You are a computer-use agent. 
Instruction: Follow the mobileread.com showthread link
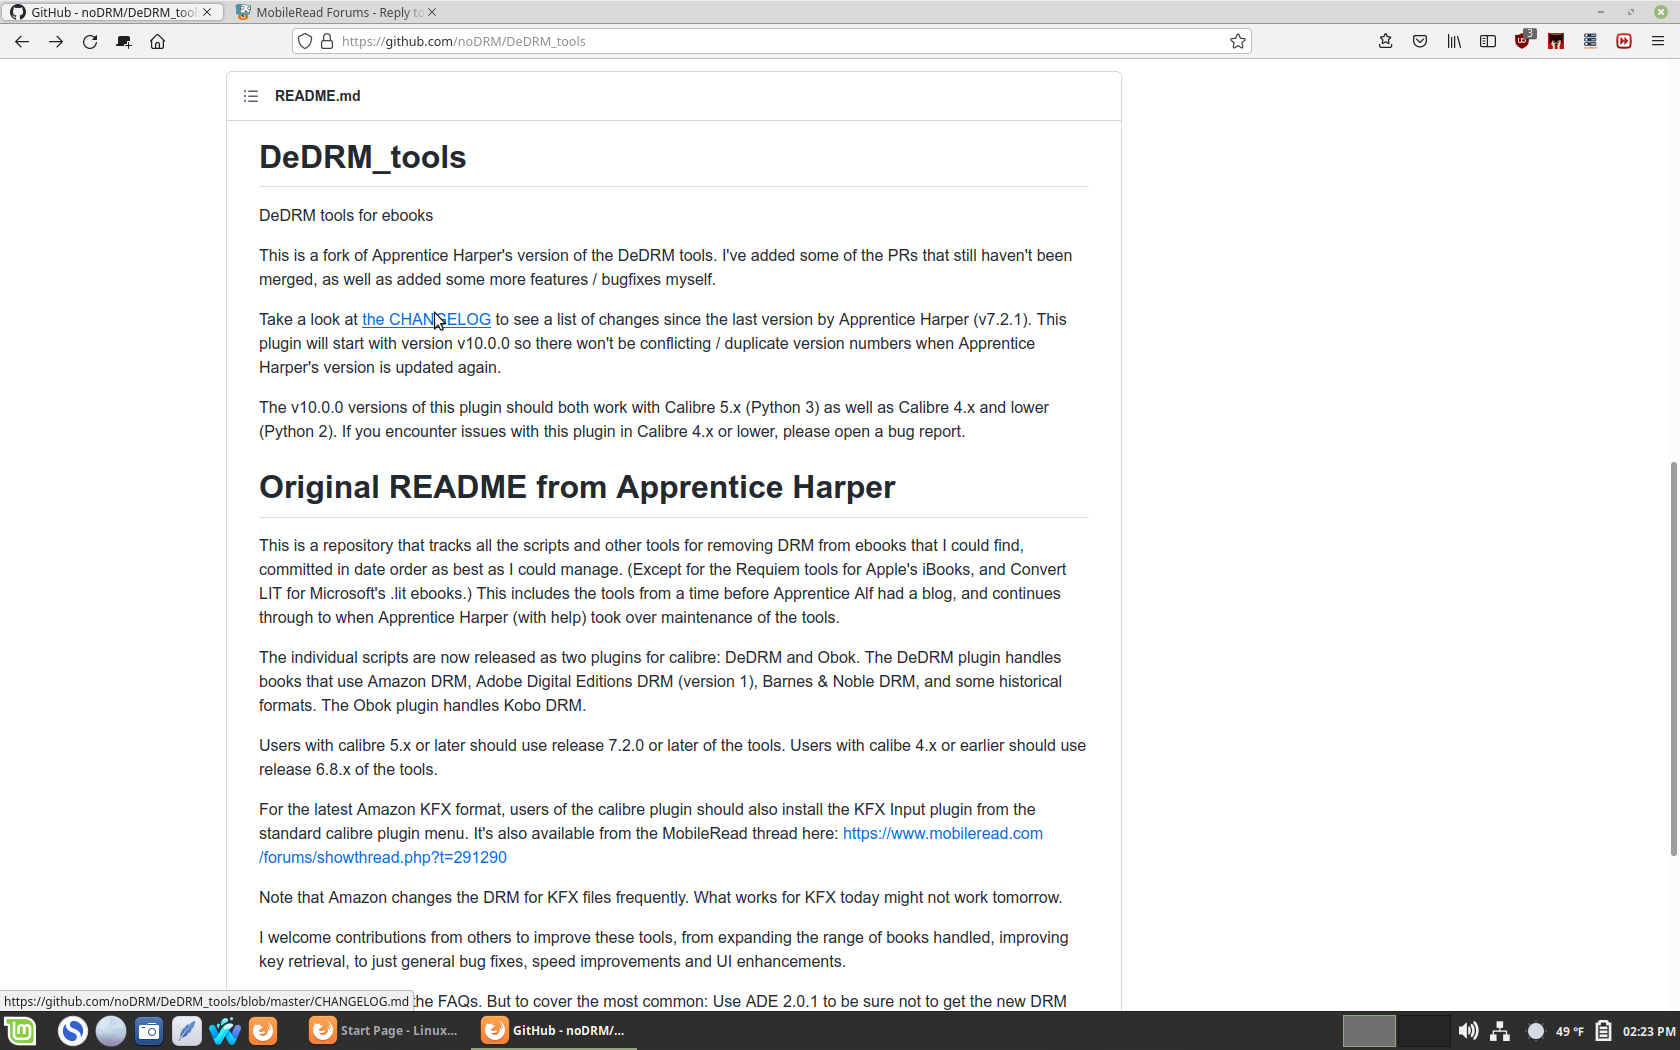click(x=651, y=845)
